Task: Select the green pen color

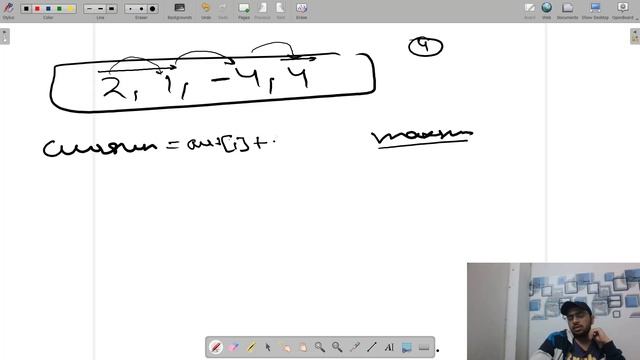Action: point(59,9)
